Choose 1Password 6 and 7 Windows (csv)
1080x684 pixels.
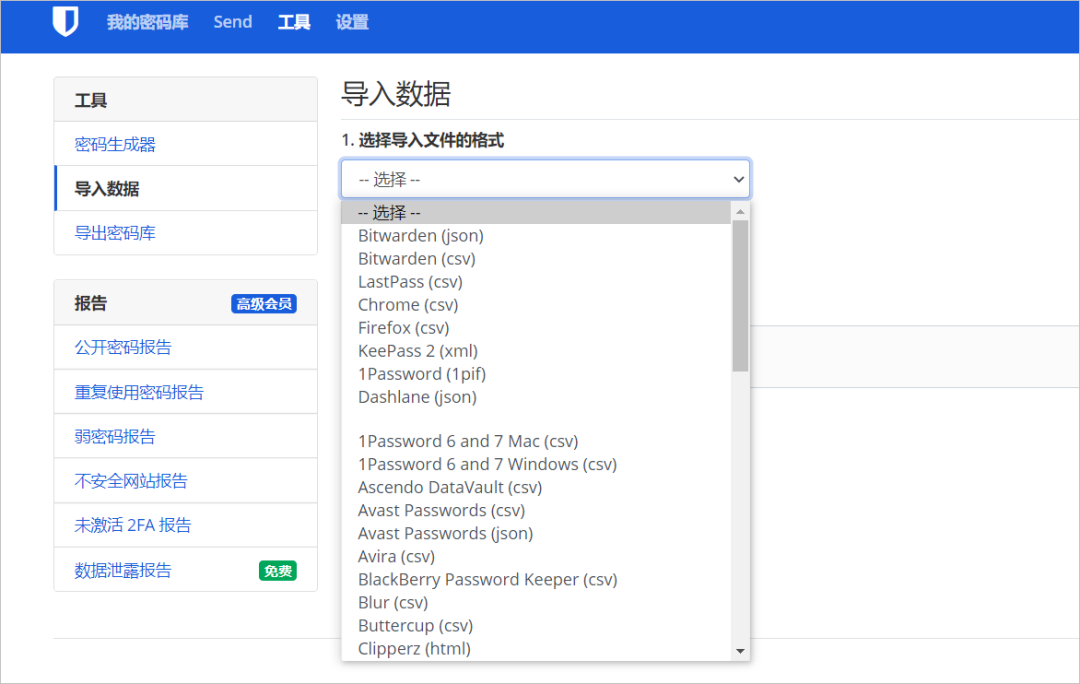point(536,464)
